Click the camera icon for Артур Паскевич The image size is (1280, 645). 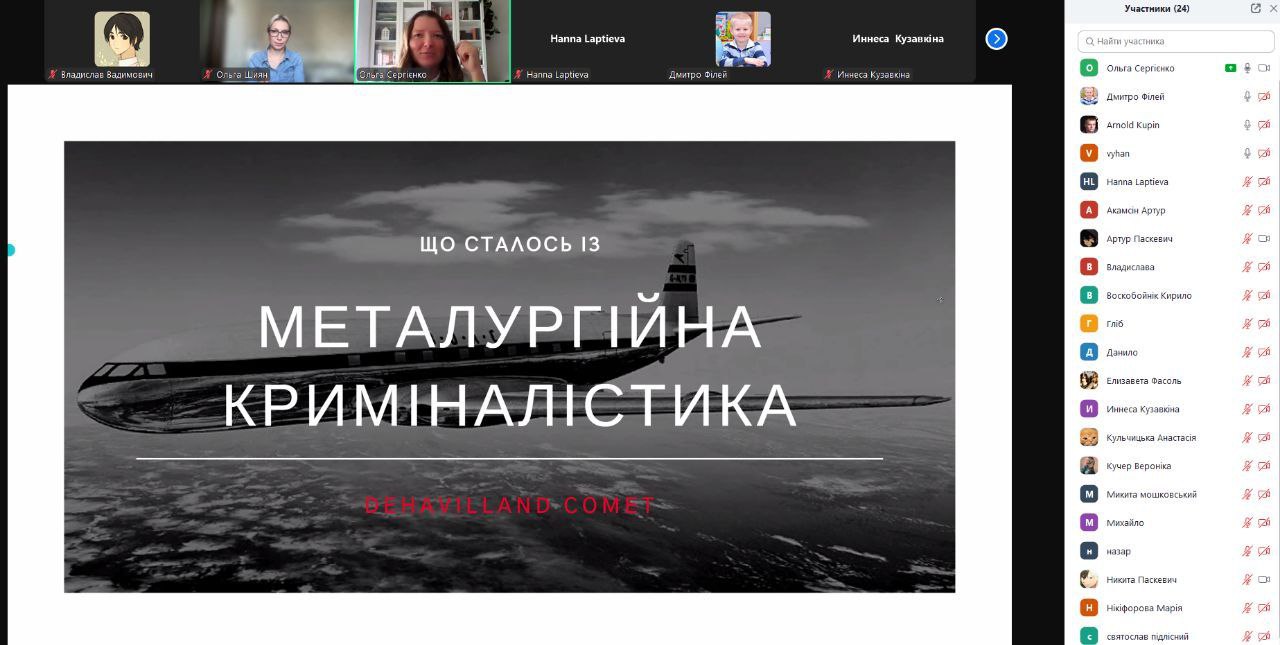coord(1264,239)
